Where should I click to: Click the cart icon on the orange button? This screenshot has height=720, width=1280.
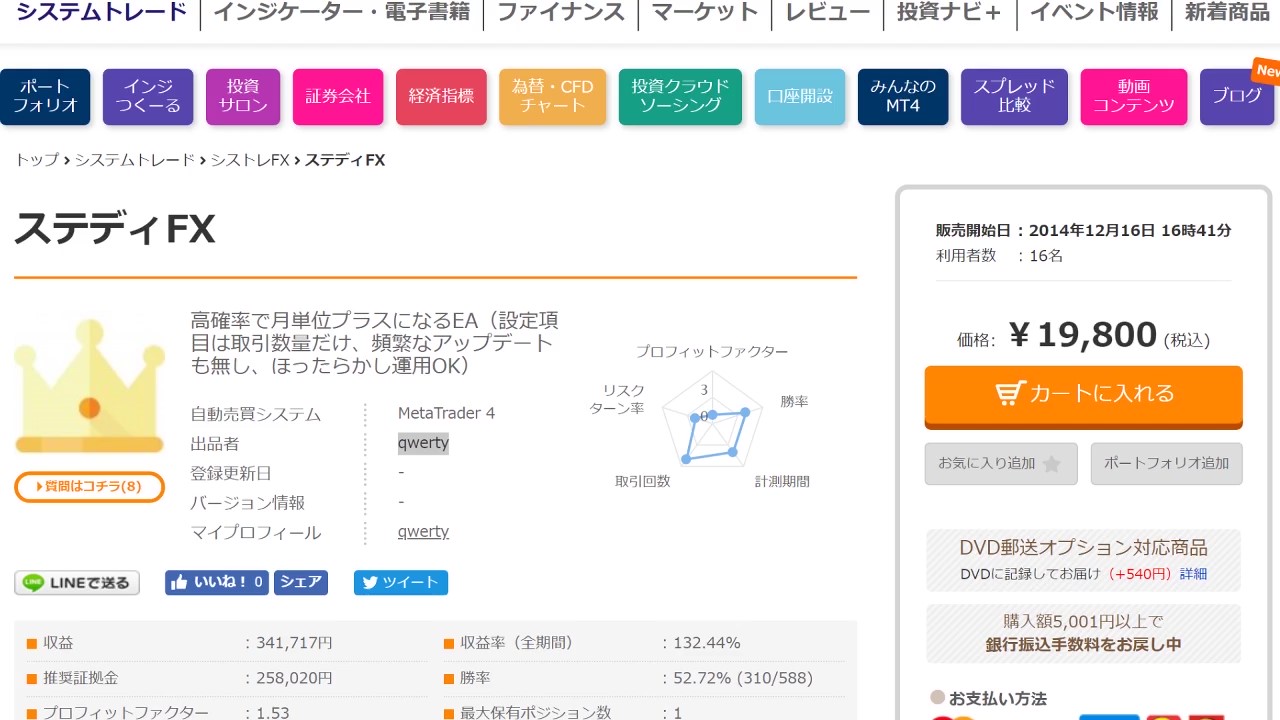[x=1011, y=393]
